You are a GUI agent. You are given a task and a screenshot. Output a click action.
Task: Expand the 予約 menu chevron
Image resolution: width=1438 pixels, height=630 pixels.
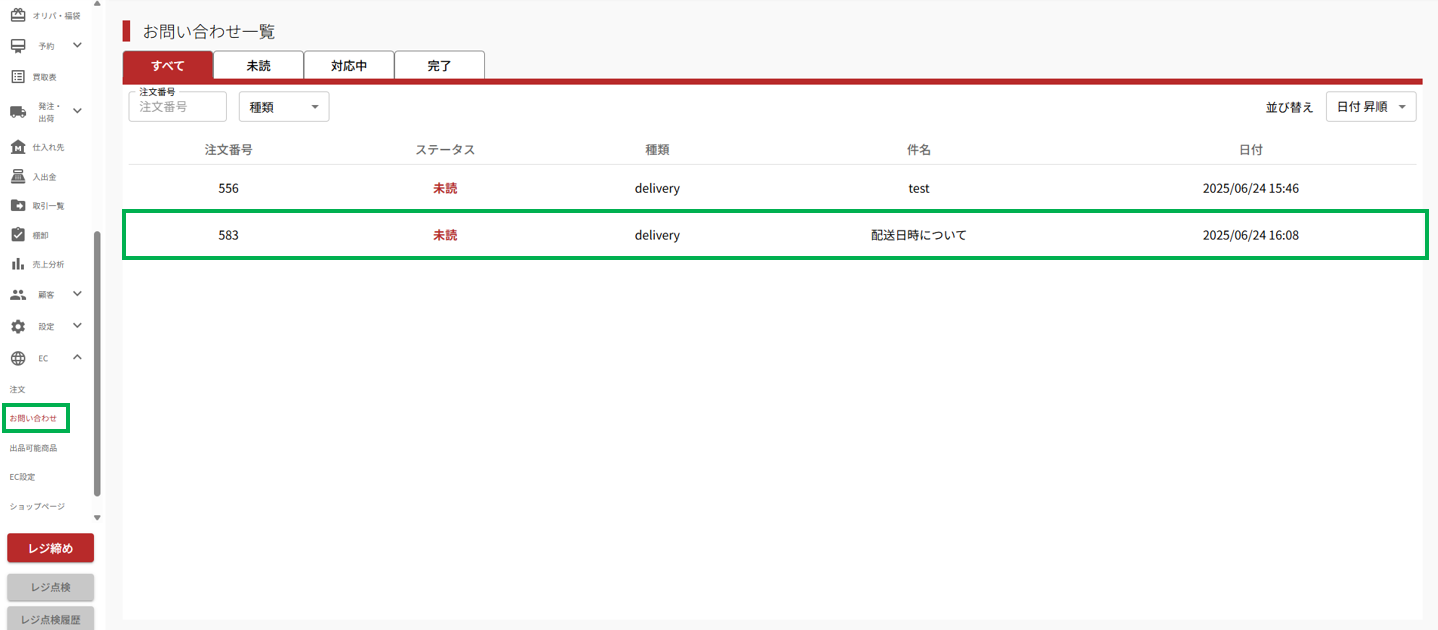point(77,45)
